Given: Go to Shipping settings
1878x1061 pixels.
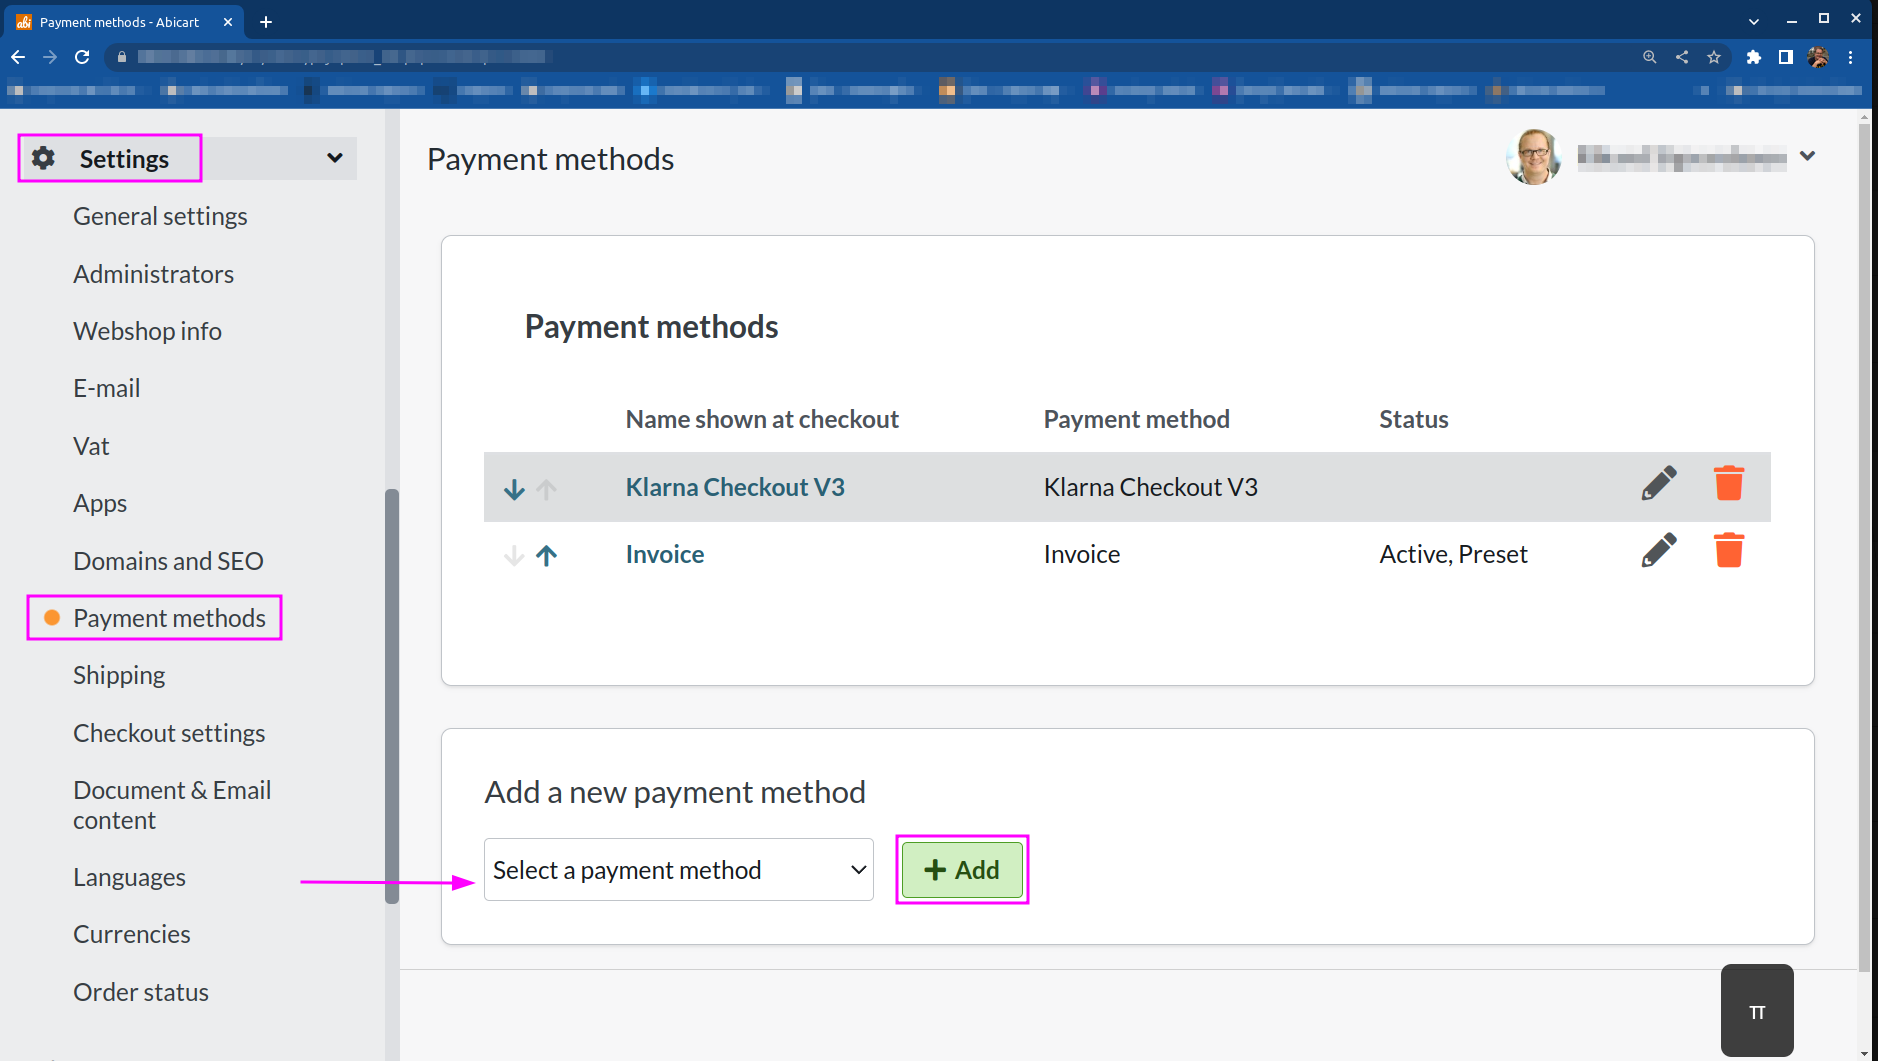Looking at the screenshot, I should click(119, 676).
